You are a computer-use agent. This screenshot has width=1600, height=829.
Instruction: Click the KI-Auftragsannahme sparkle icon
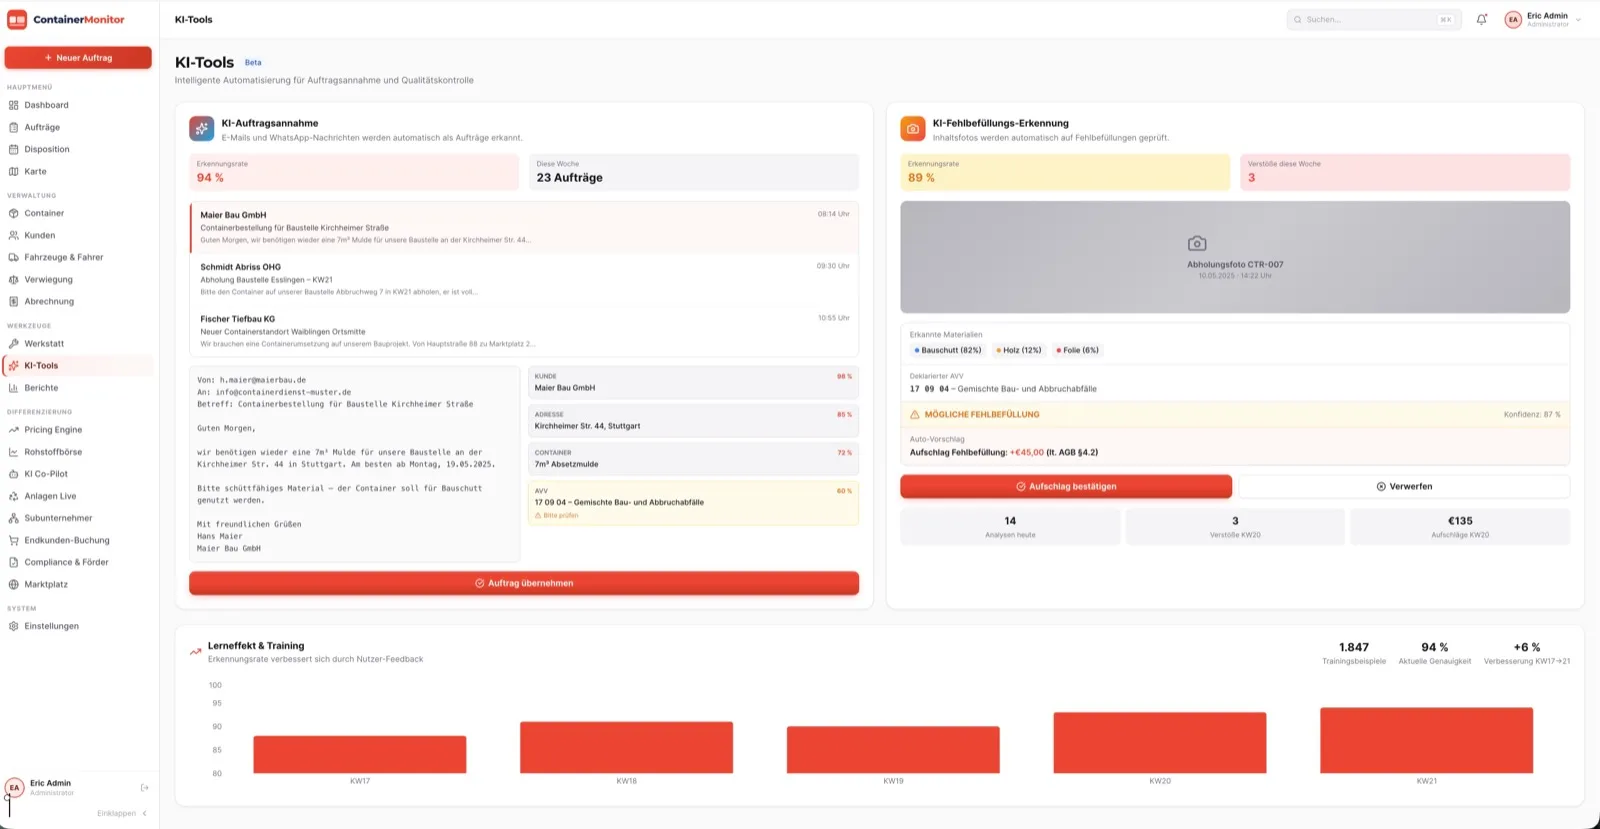(x=202, y=129)
